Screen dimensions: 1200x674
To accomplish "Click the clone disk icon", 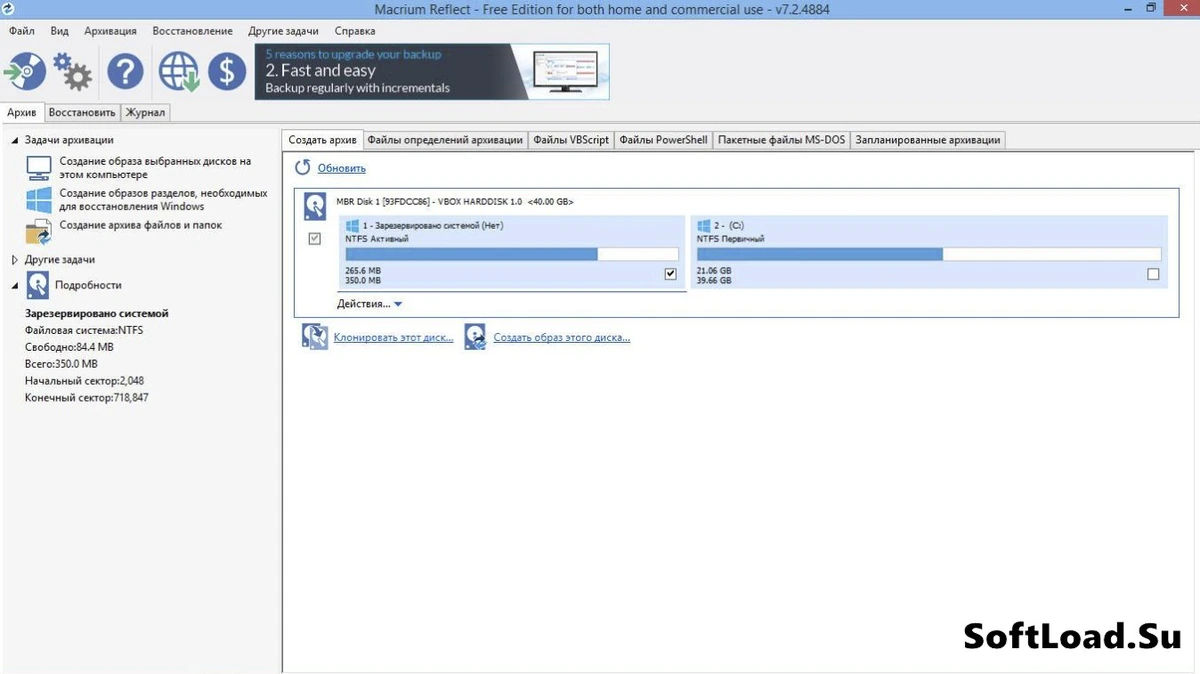I will 314,337.
